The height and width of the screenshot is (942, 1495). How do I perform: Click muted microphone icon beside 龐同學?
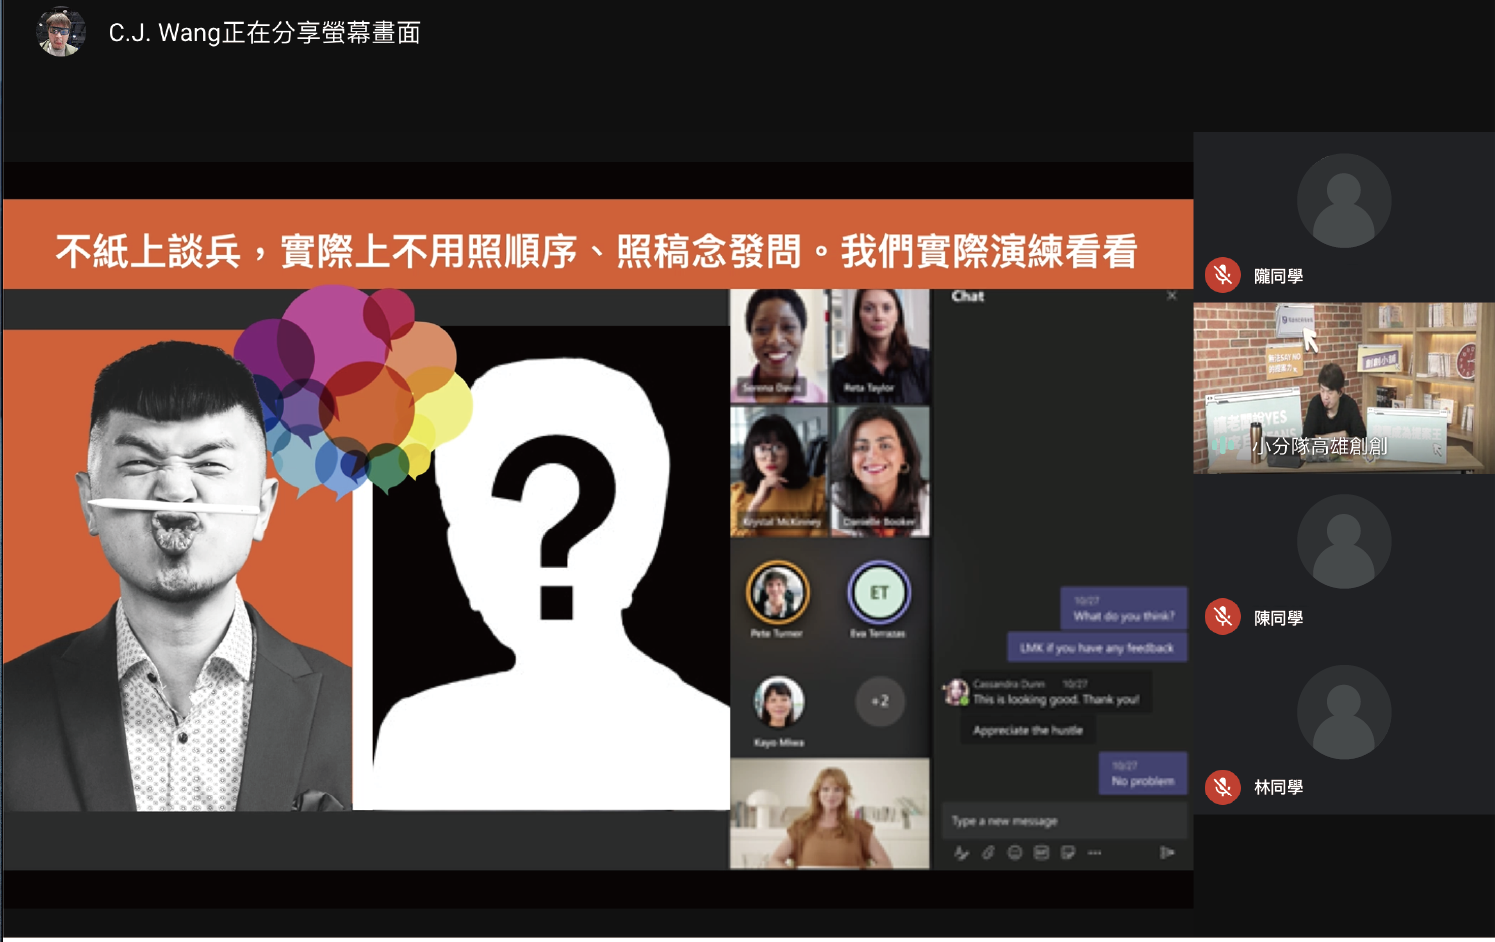click(x=1222, y=275)
